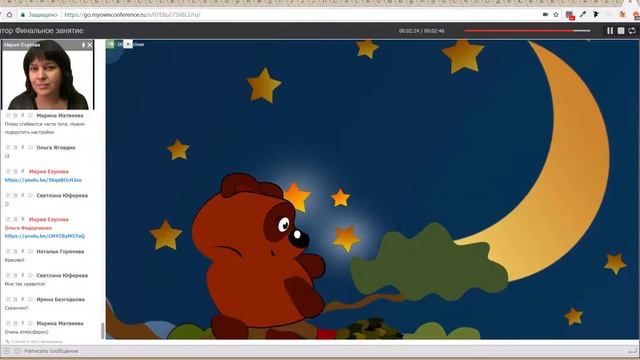Viewport: 640px width, 360px height.
Task: Click the chat message 'Красиво!'
Action: pos(15,260)
